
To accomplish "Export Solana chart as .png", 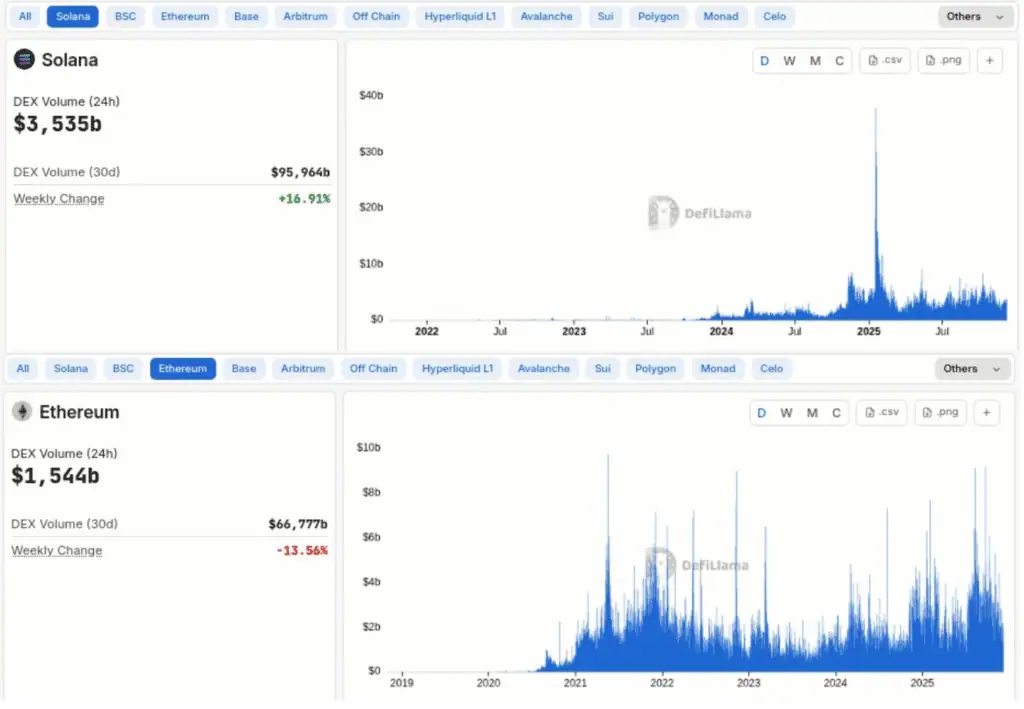I will [943, 61].
